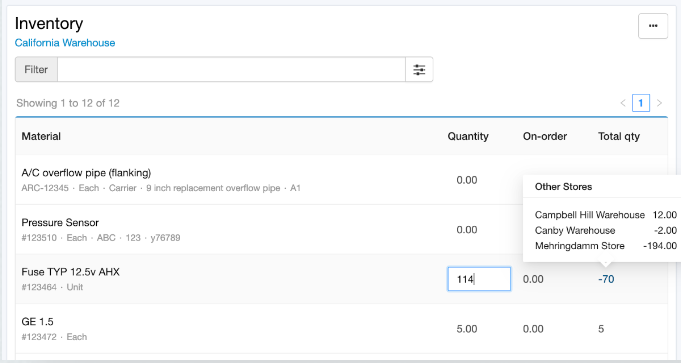Image resolution: width=681 pixels, height=363 pixels.
Task: Click '#123510 · Each · ABC' detail line
Action: [x=101, y=238]
